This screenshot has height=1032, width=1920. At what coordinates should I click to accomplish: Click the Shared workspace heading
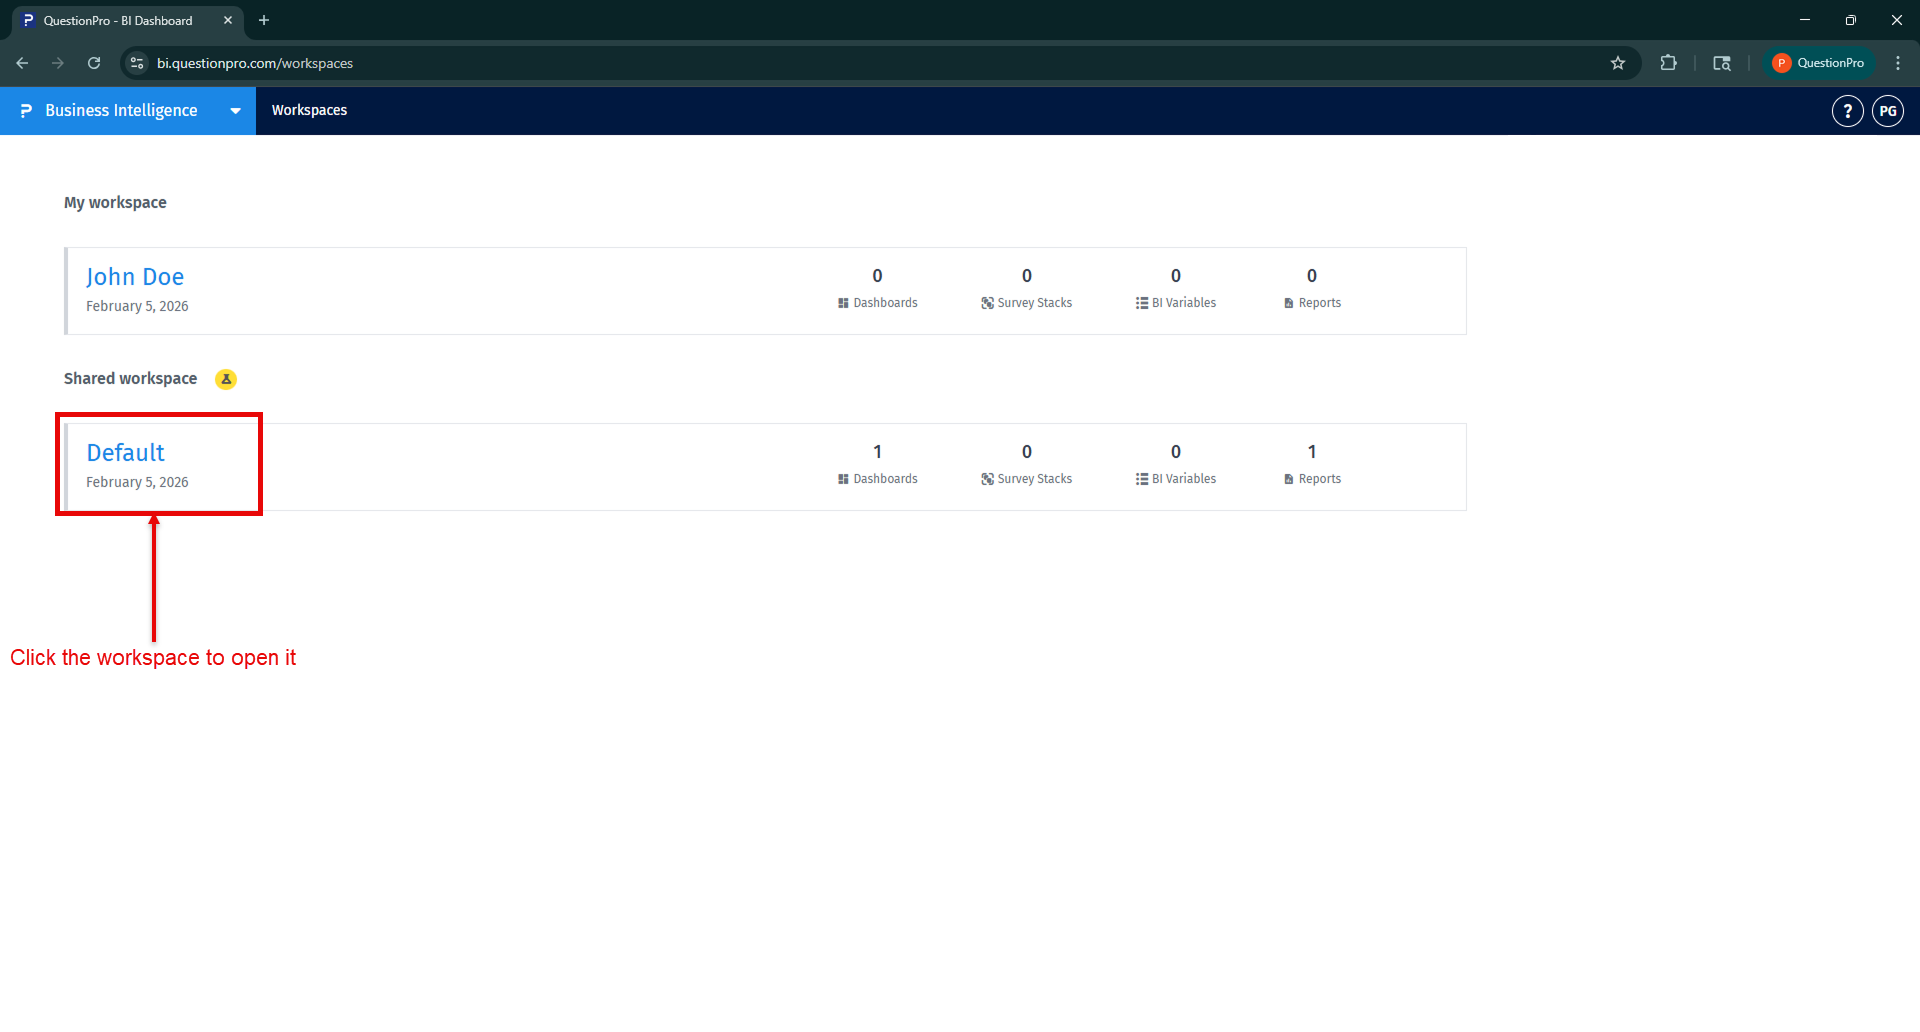point(130,378)
